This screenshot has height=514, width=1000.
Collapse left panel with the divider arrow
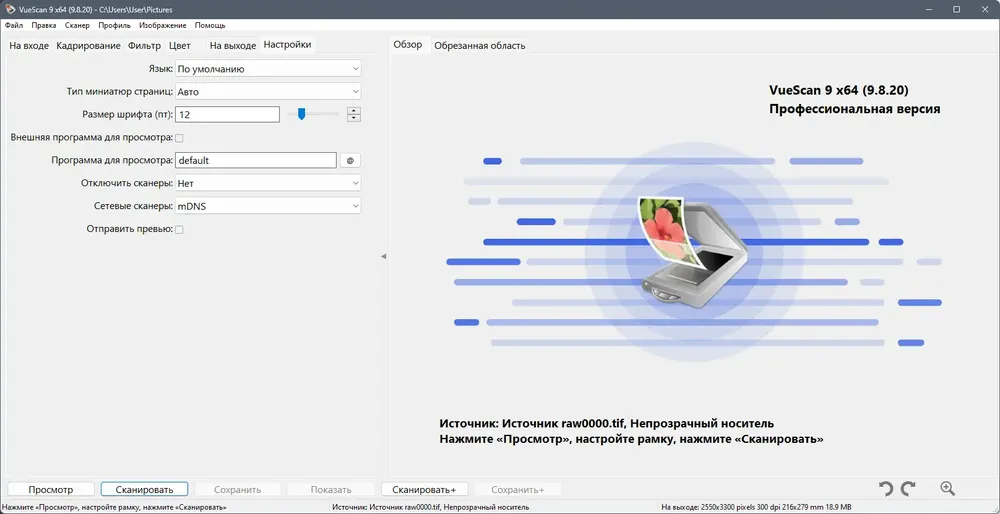tap(383, 256)
